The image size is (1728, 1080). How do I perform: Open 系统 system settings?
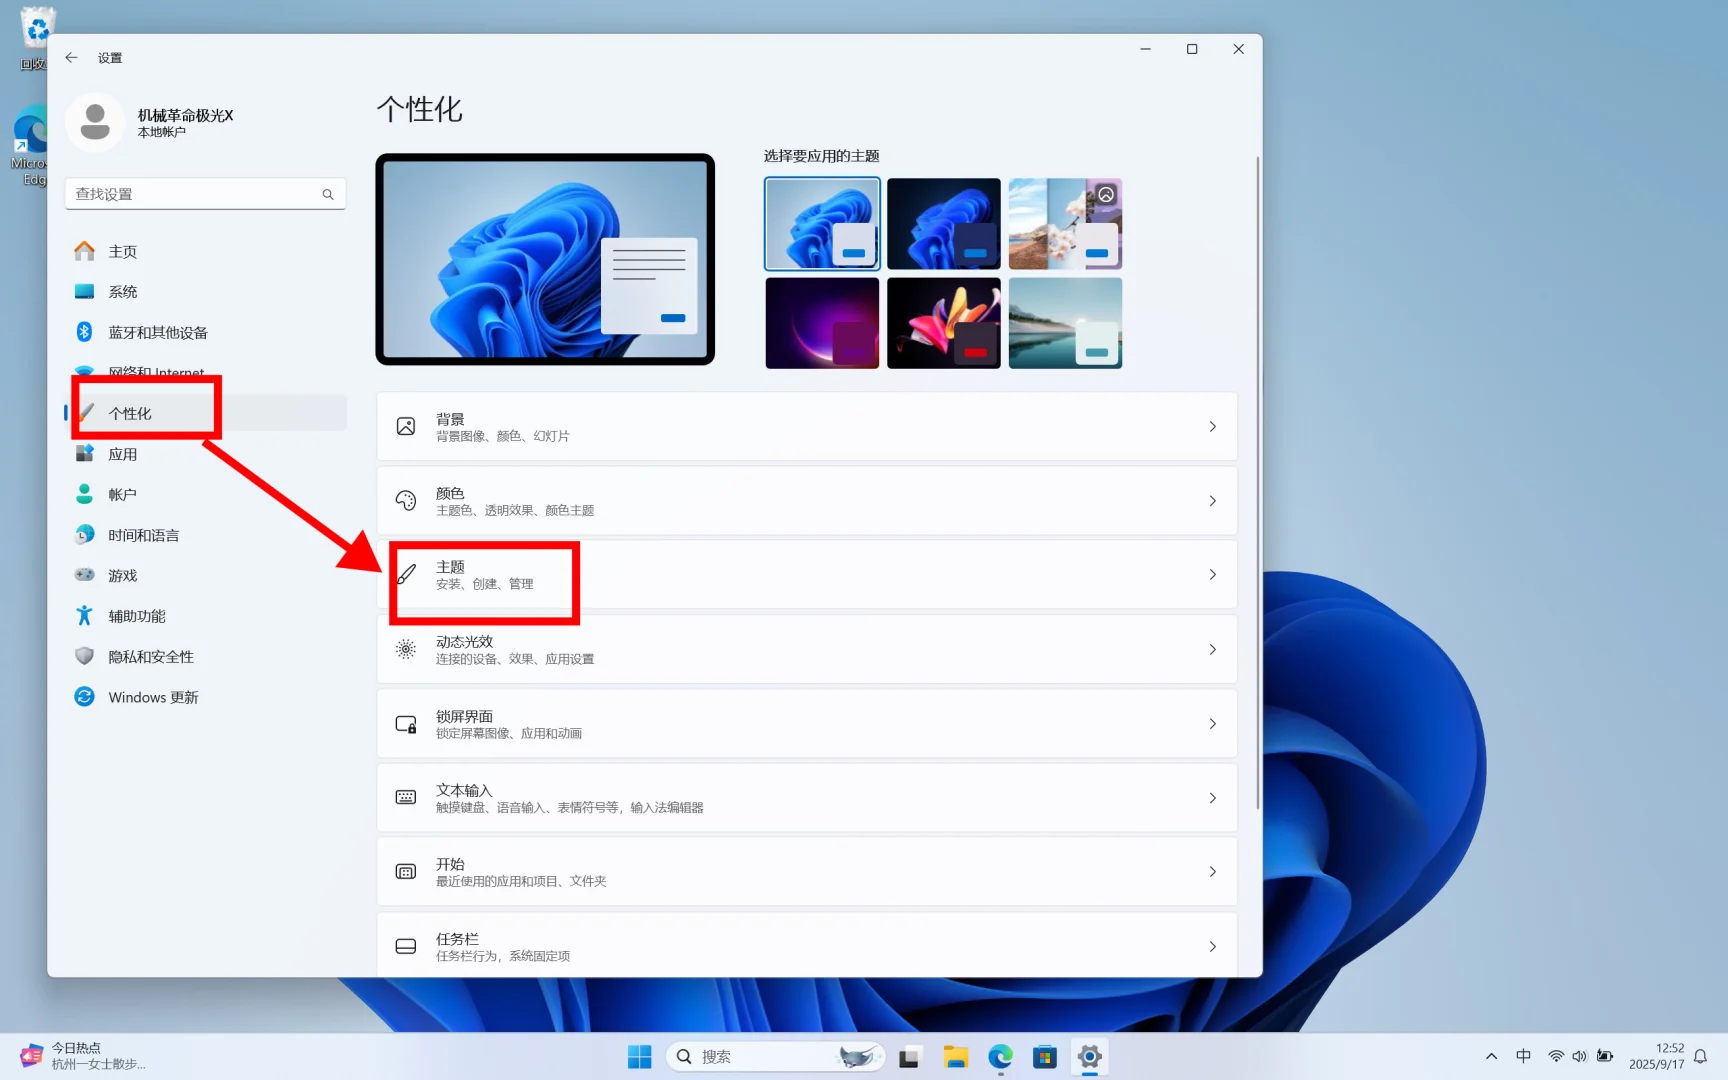coord(206,292)
